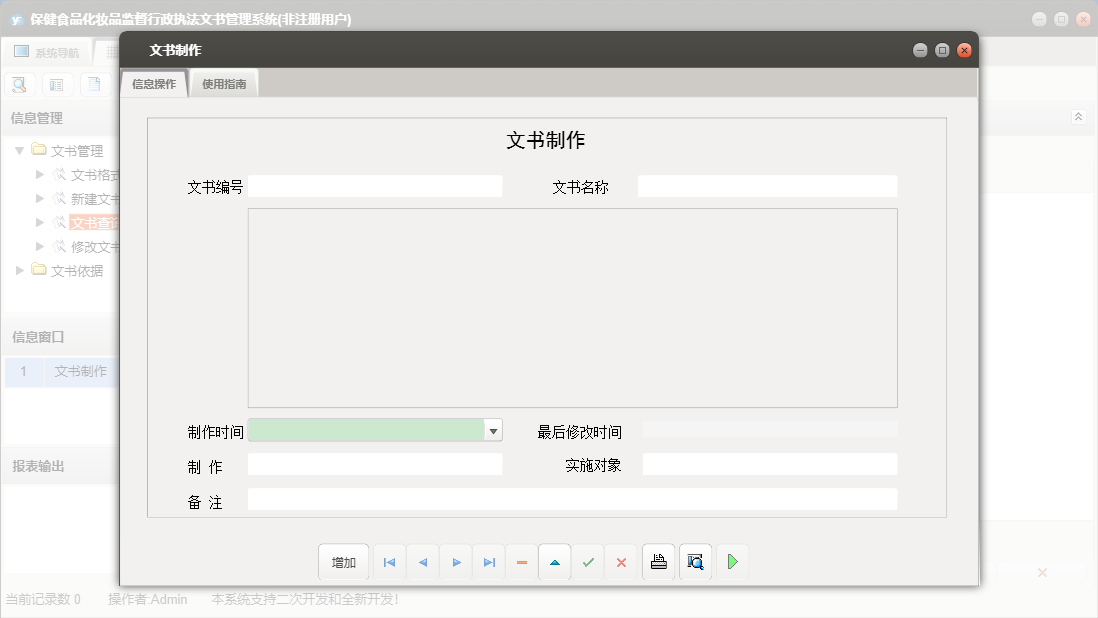The width and height of the screenshot is (1098, 618).
Task: Open the 制作时间 date dropdown
Action: 493,430
